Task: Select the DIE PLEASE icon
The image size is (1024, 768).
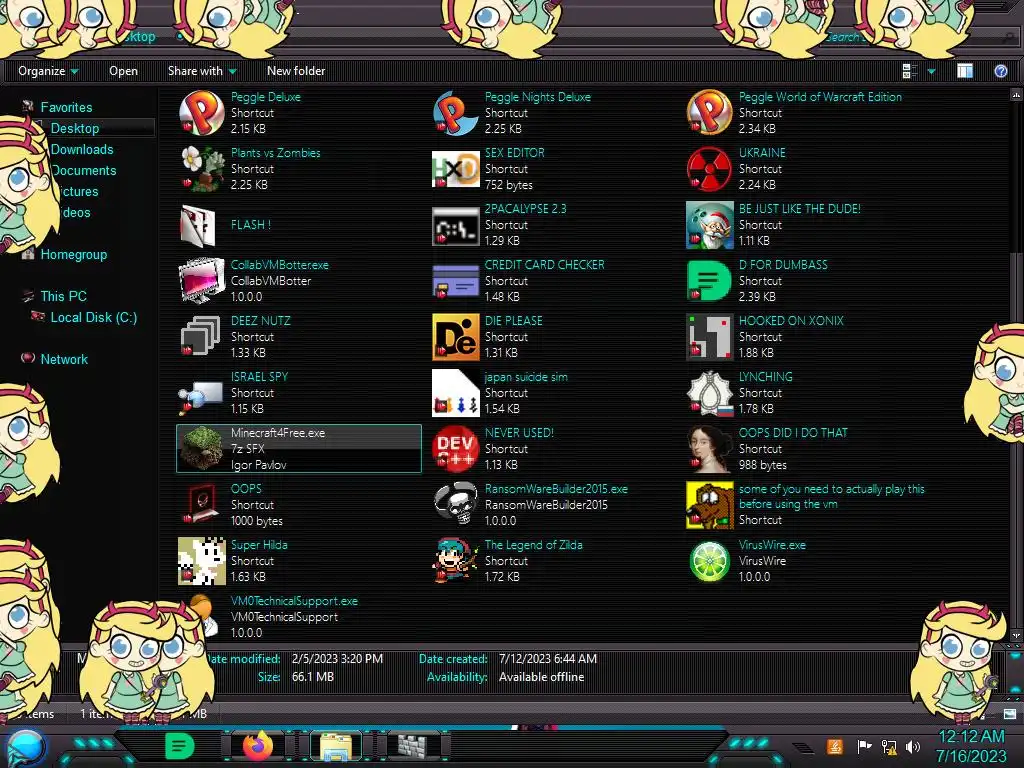Action: point(455,337)
